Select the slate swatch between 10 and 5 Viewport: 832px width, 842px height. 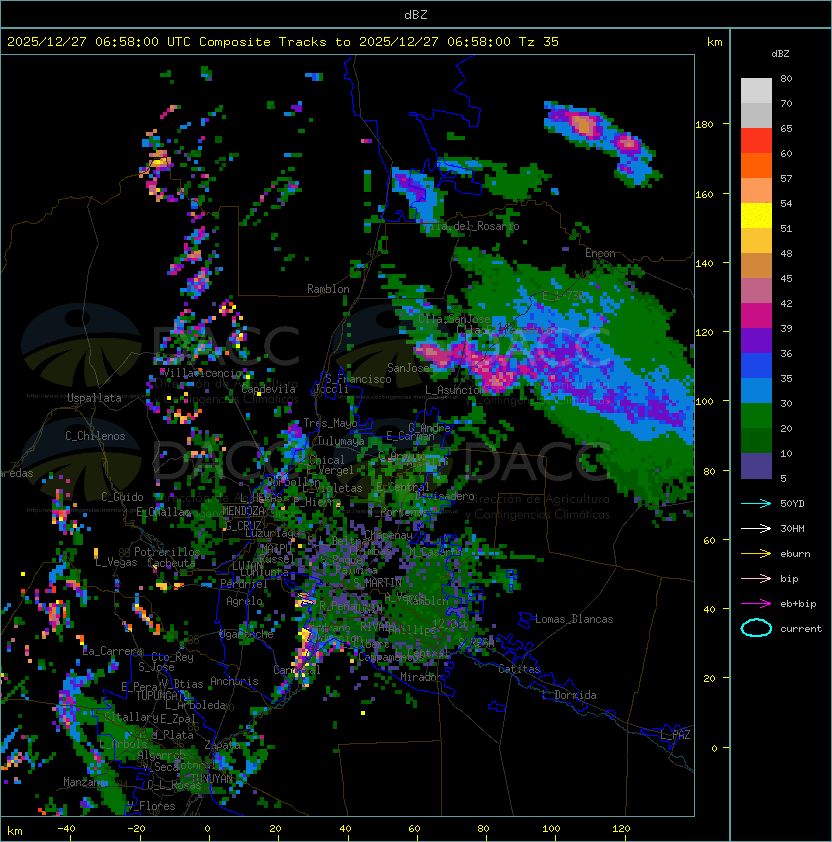756,466
